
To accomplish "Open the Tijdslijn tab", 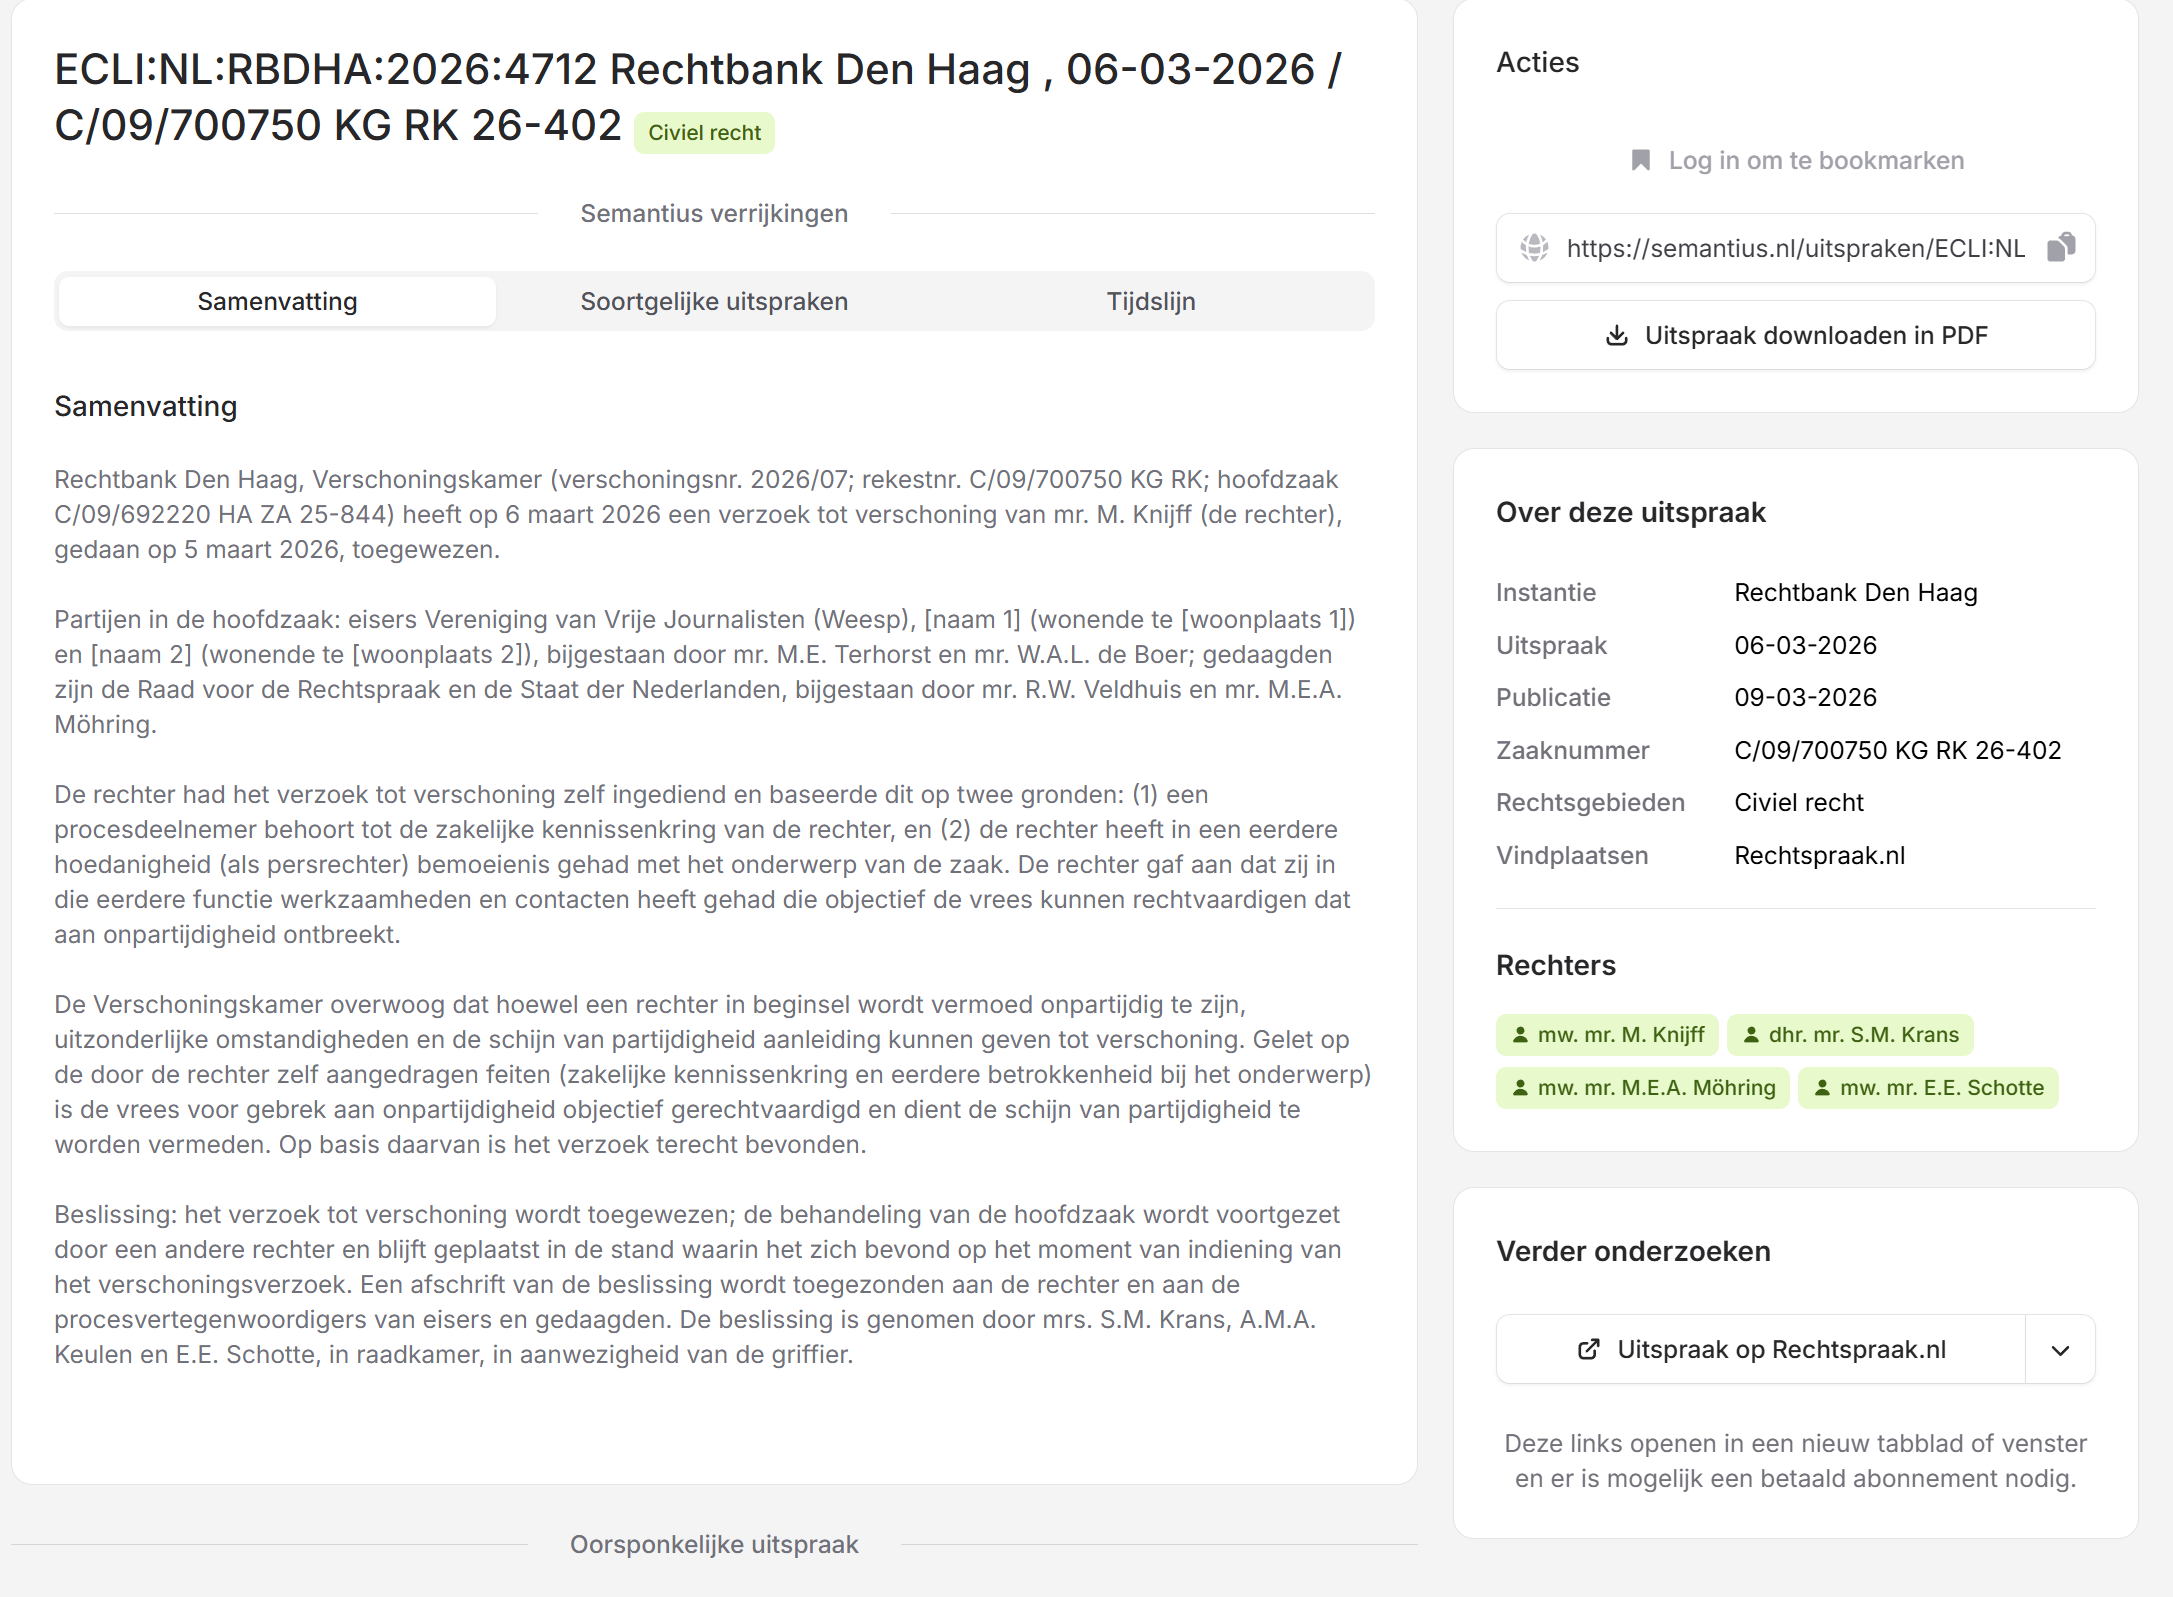I will point(1150,301).
